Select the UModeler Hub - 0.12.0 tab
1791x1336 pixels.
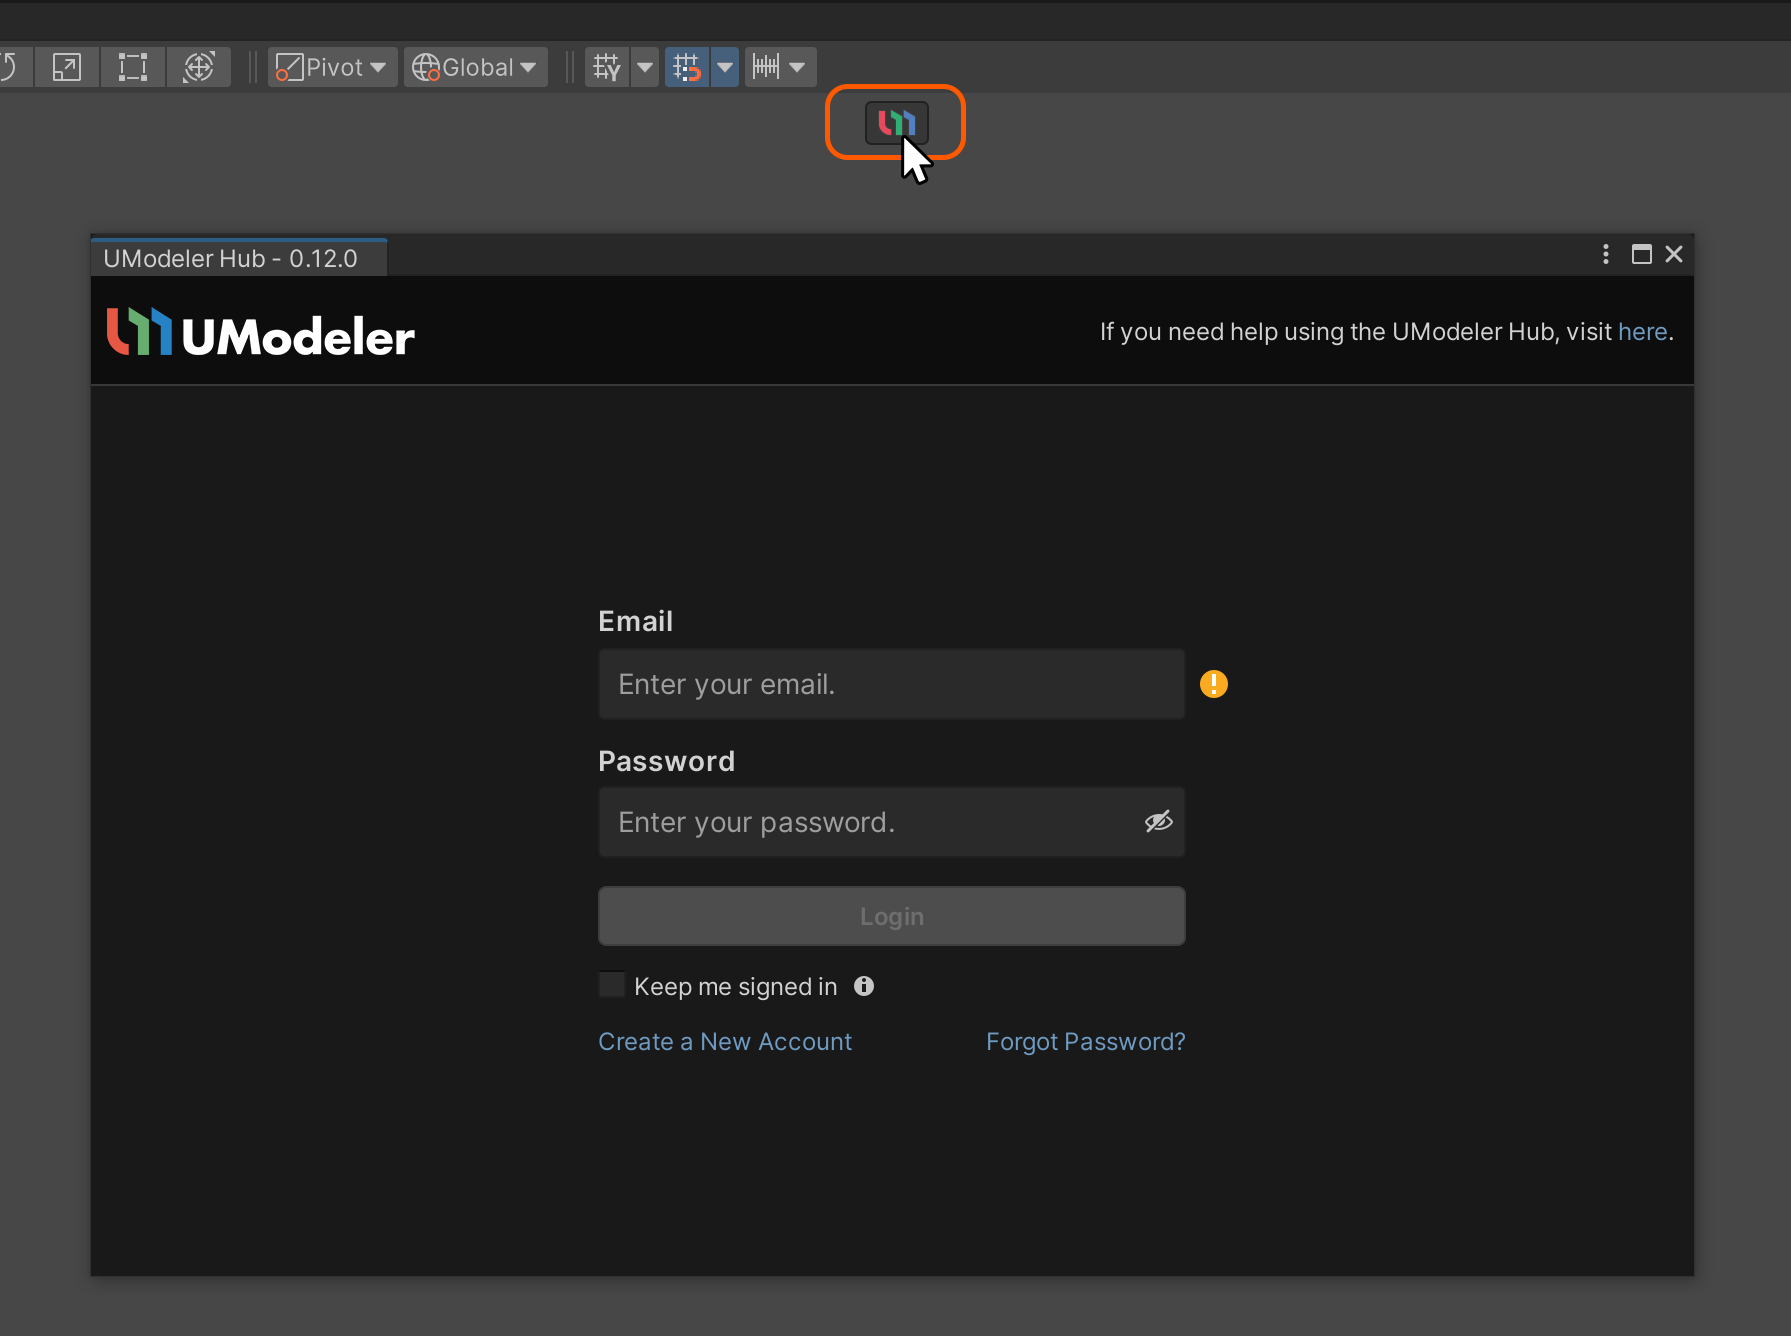(231, 258)
